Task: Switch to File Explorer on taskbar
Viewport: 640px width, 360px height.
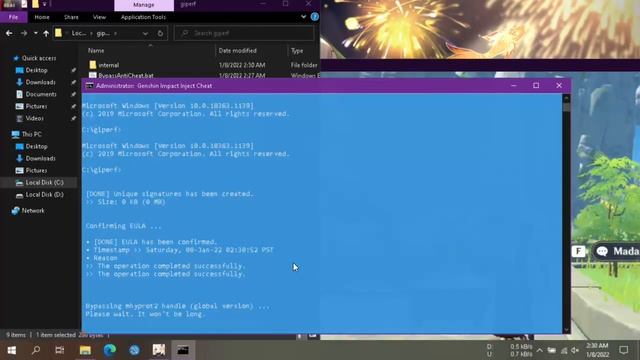Action: 85,350
